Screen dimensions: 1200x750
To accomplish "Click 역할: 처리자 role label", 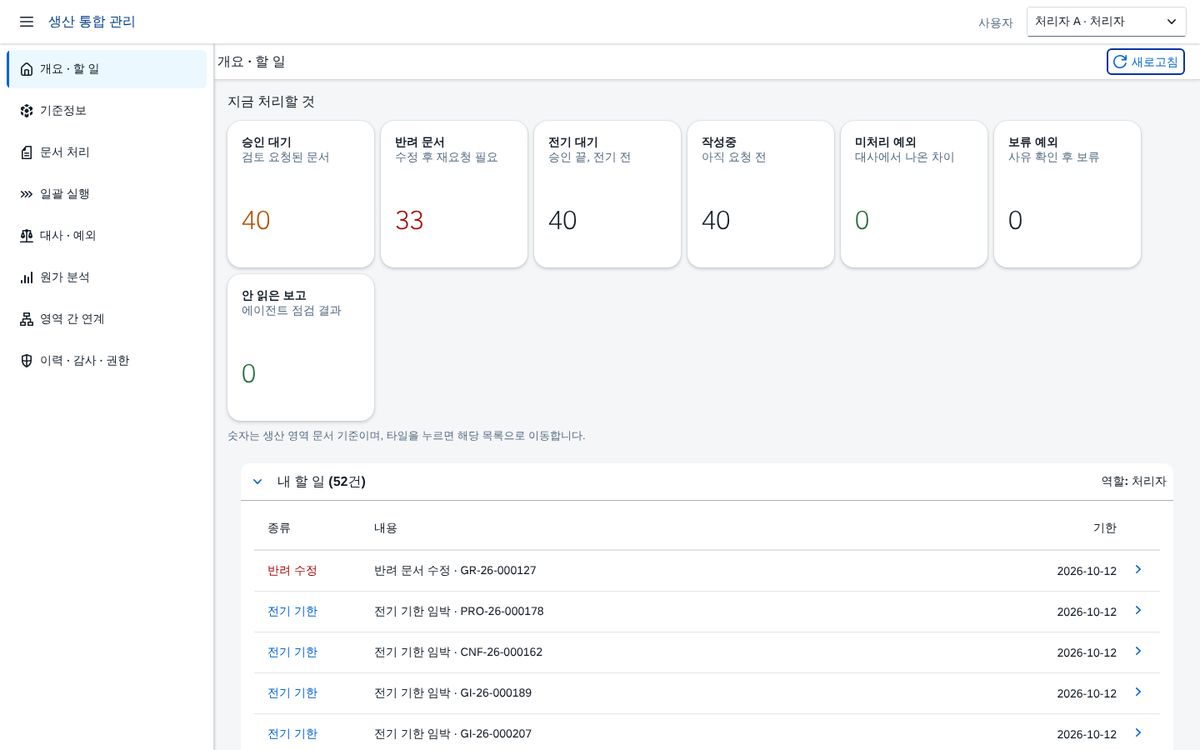I will (1134, 481).
